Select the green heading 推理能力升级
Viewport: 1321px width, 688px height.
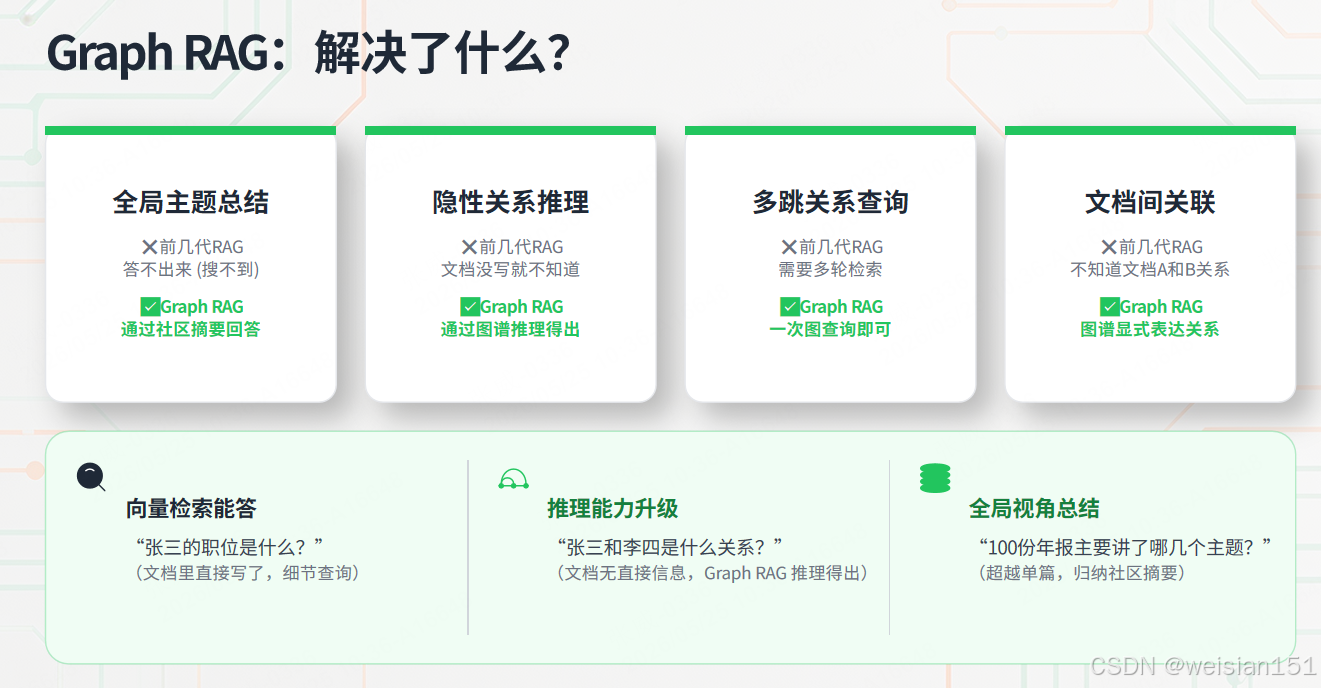(613, 509)
